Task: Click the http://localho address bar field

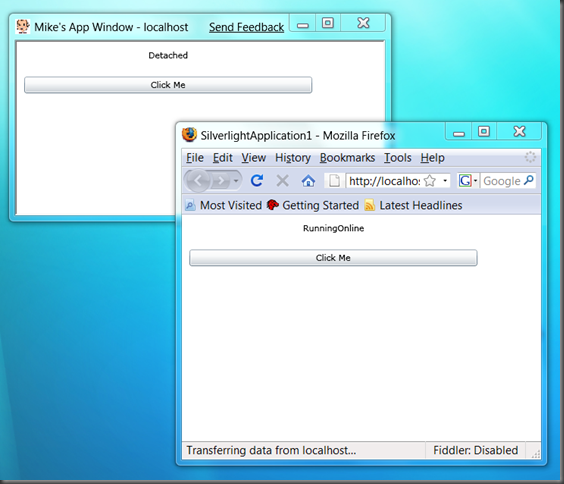Action: click(384, 181)
